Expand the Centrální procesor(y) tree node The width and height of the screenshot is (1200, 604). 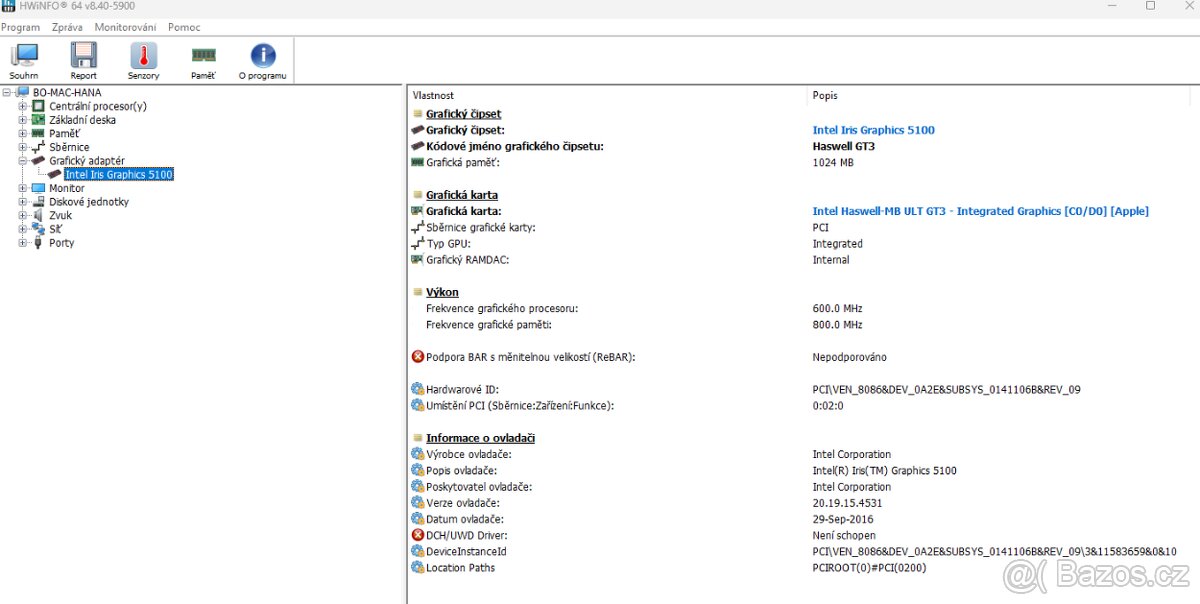pyautogui.click(x=23, y=105)
